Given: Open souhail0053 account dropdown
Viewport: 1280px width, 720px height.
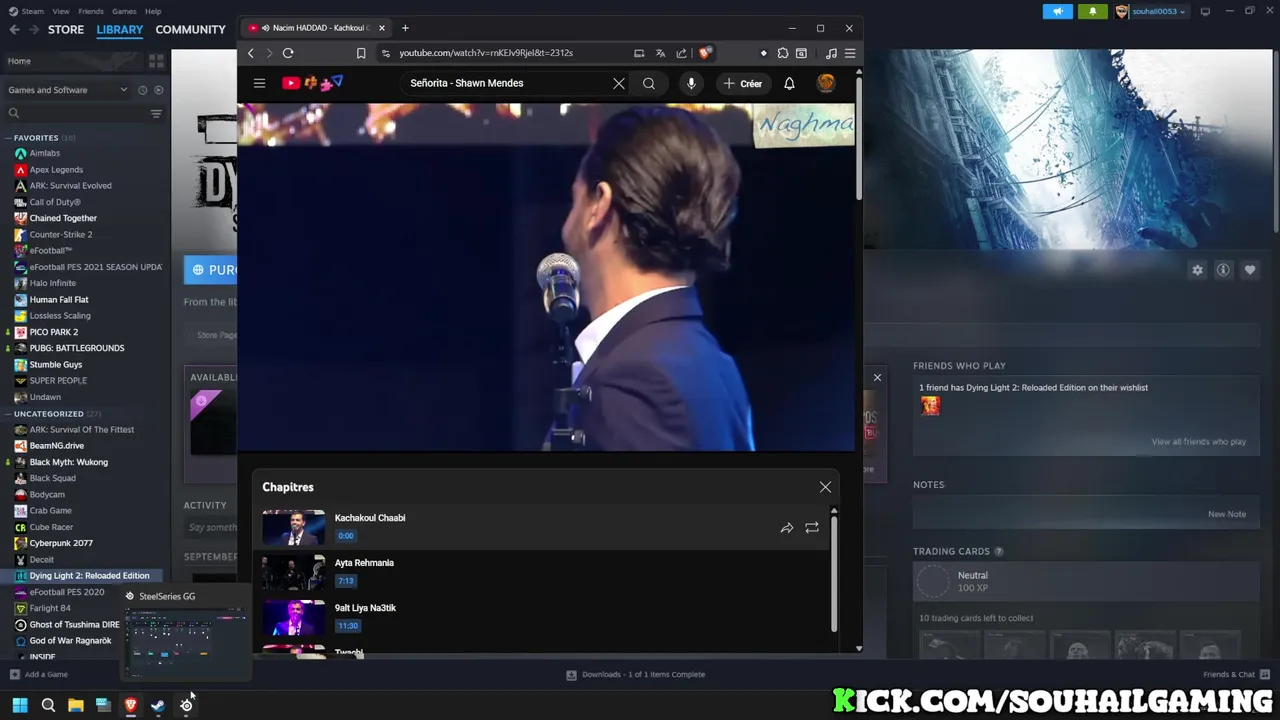Looking at the screenshot, I should click(x=1151, y=11).
